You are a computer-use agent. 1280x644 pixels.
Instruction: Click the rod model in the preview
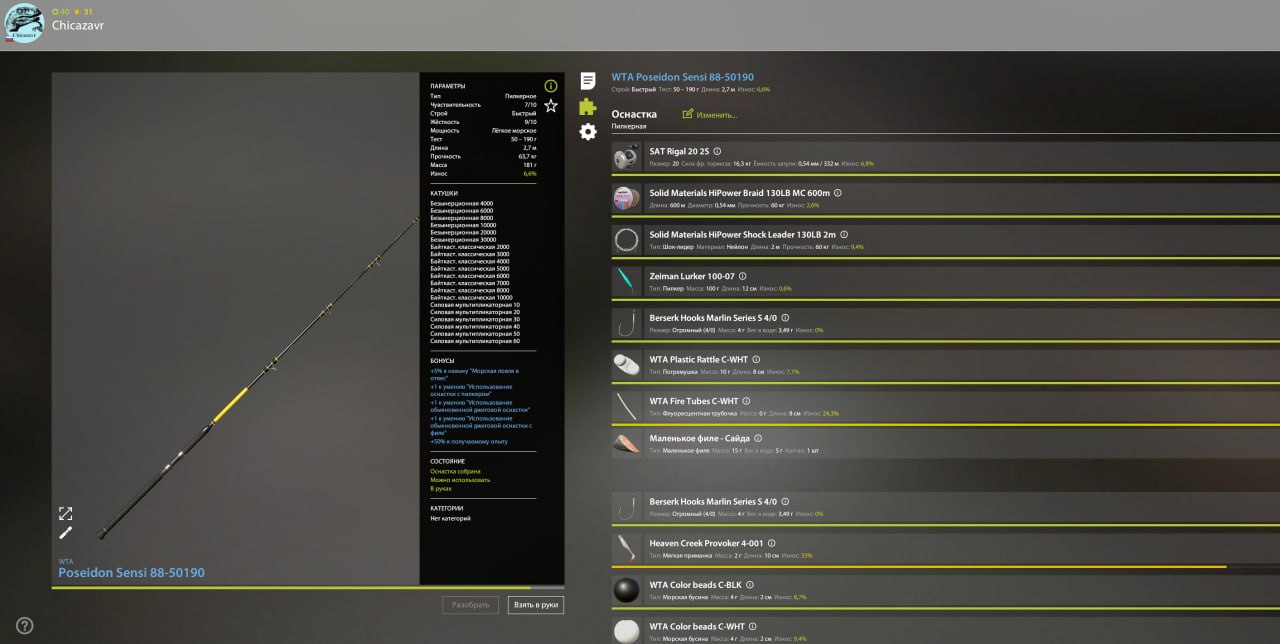click(258, 379)
